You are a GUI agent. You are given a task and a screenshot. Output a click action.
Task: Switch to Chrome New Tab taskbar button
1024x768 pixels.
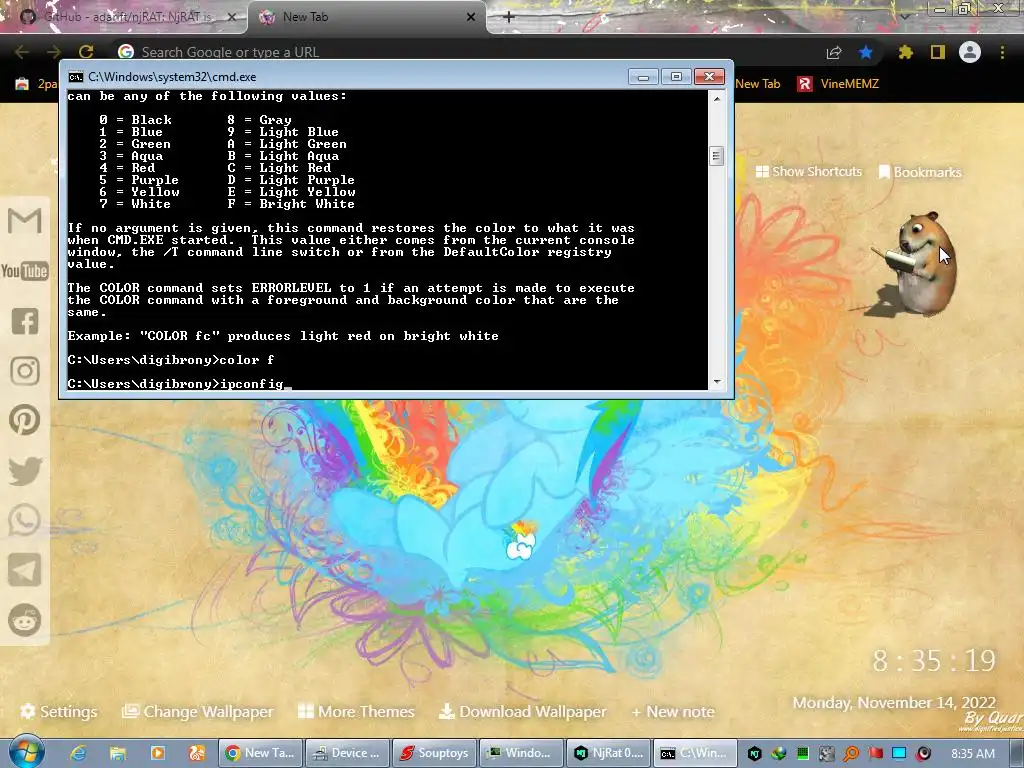point(260,753)
